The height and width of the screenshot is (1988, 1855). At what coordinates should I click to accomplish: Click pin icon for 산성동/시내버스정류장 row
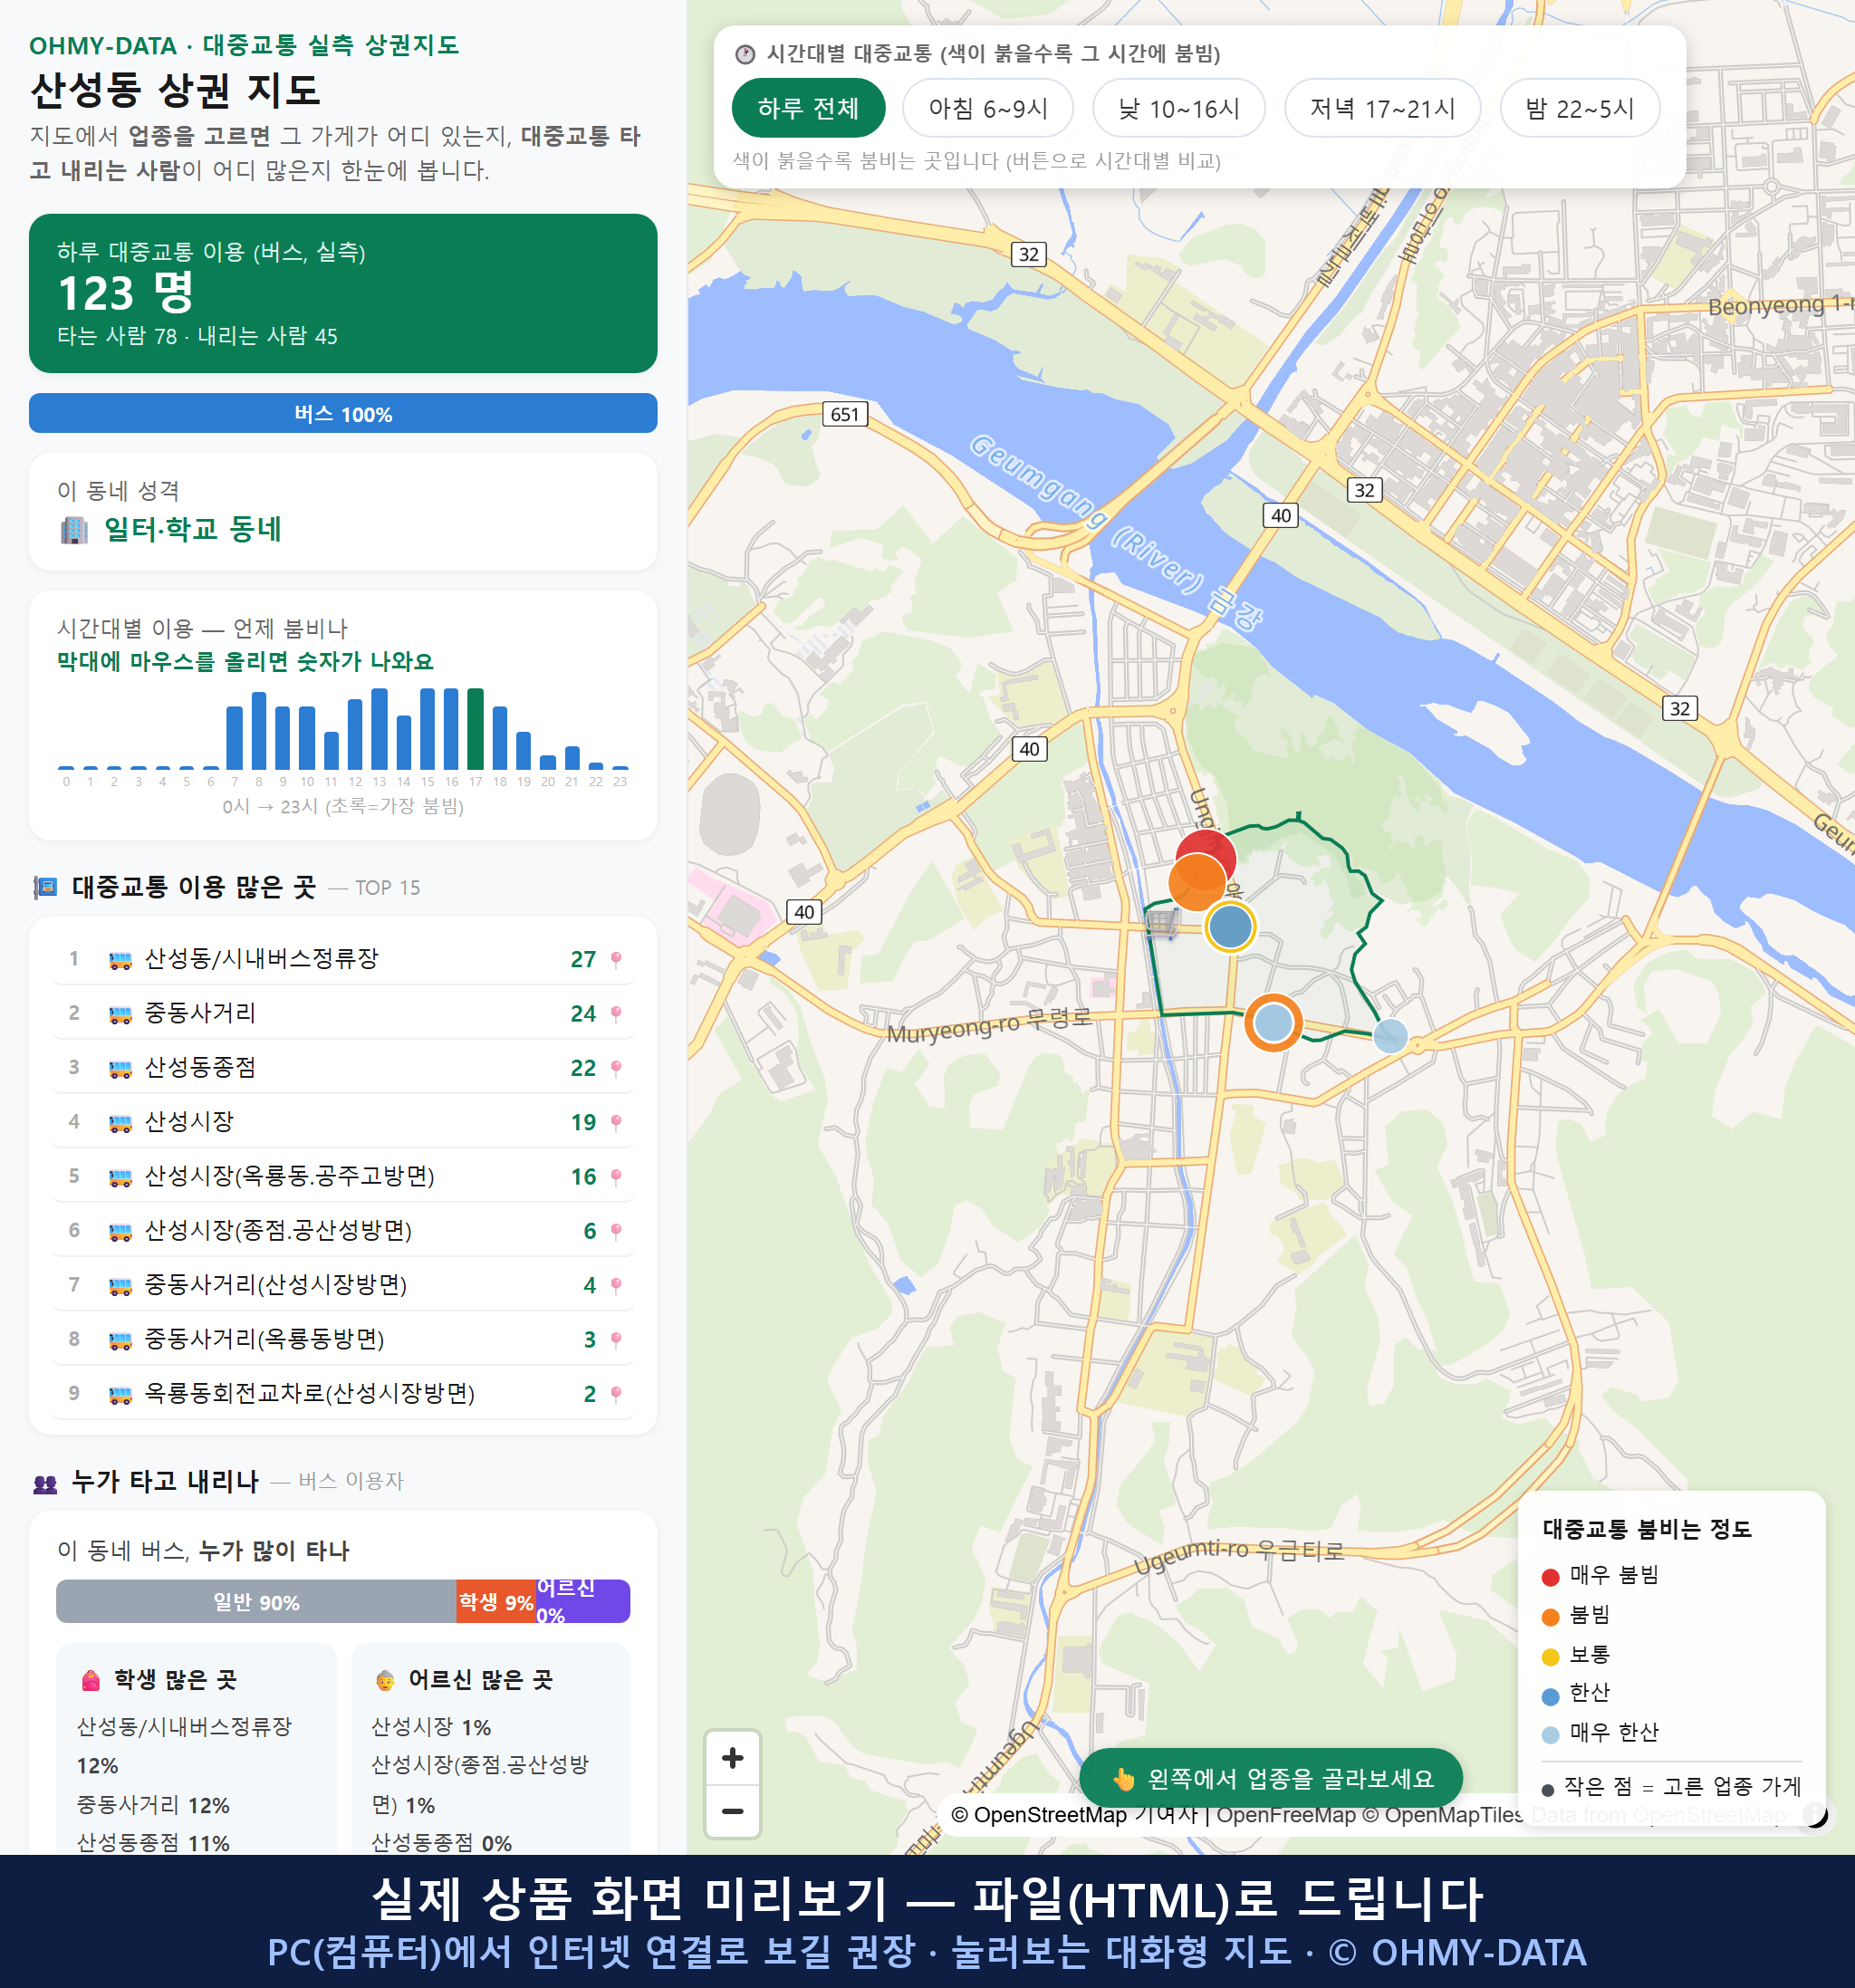click(616, 959)
